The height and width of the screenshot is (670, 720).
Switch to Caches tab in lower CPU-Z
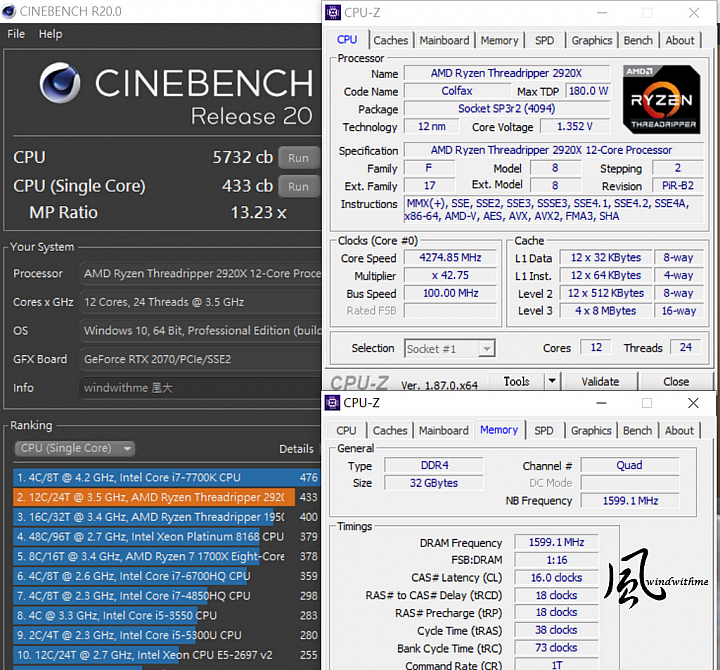[390, 431]
